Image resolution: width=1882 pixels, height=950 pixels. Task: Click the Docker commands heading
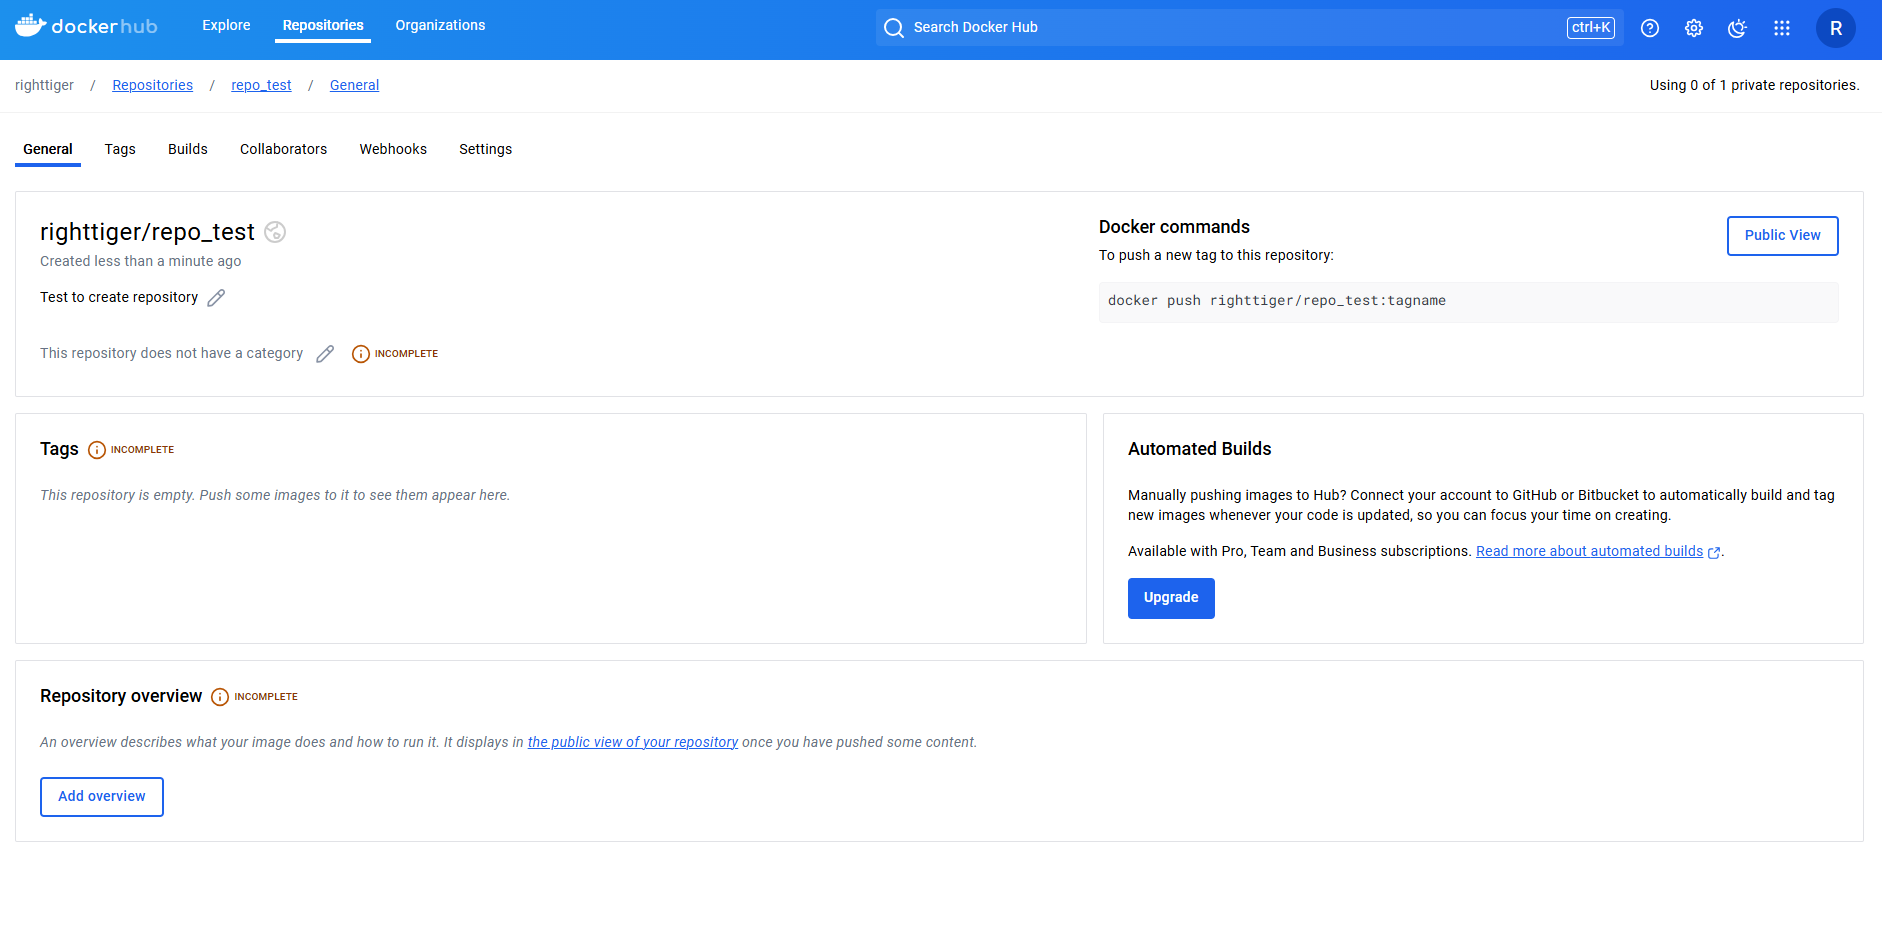click(x=1174, y=227)
